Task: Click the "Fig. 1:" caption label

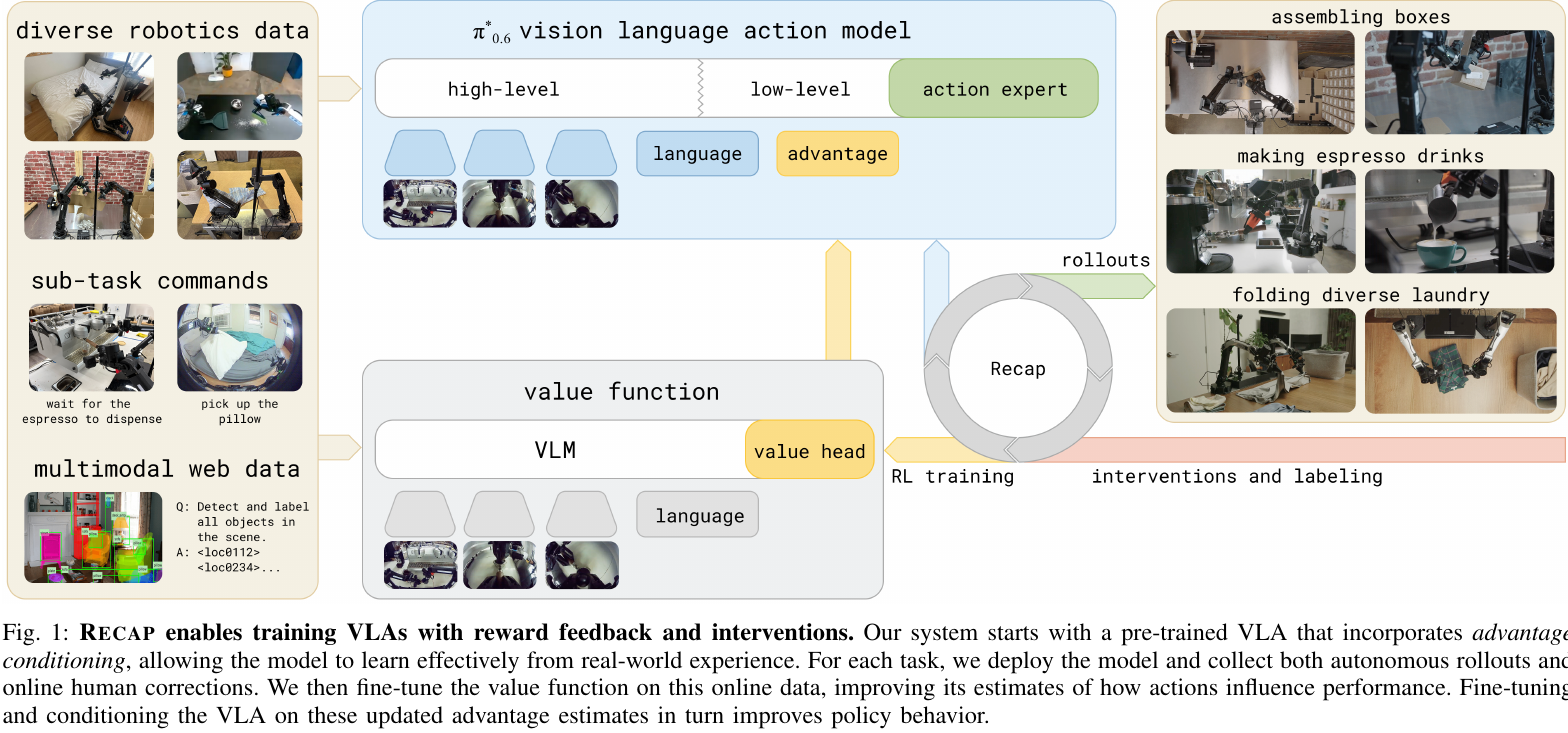Action: click(x=37, y=633)
